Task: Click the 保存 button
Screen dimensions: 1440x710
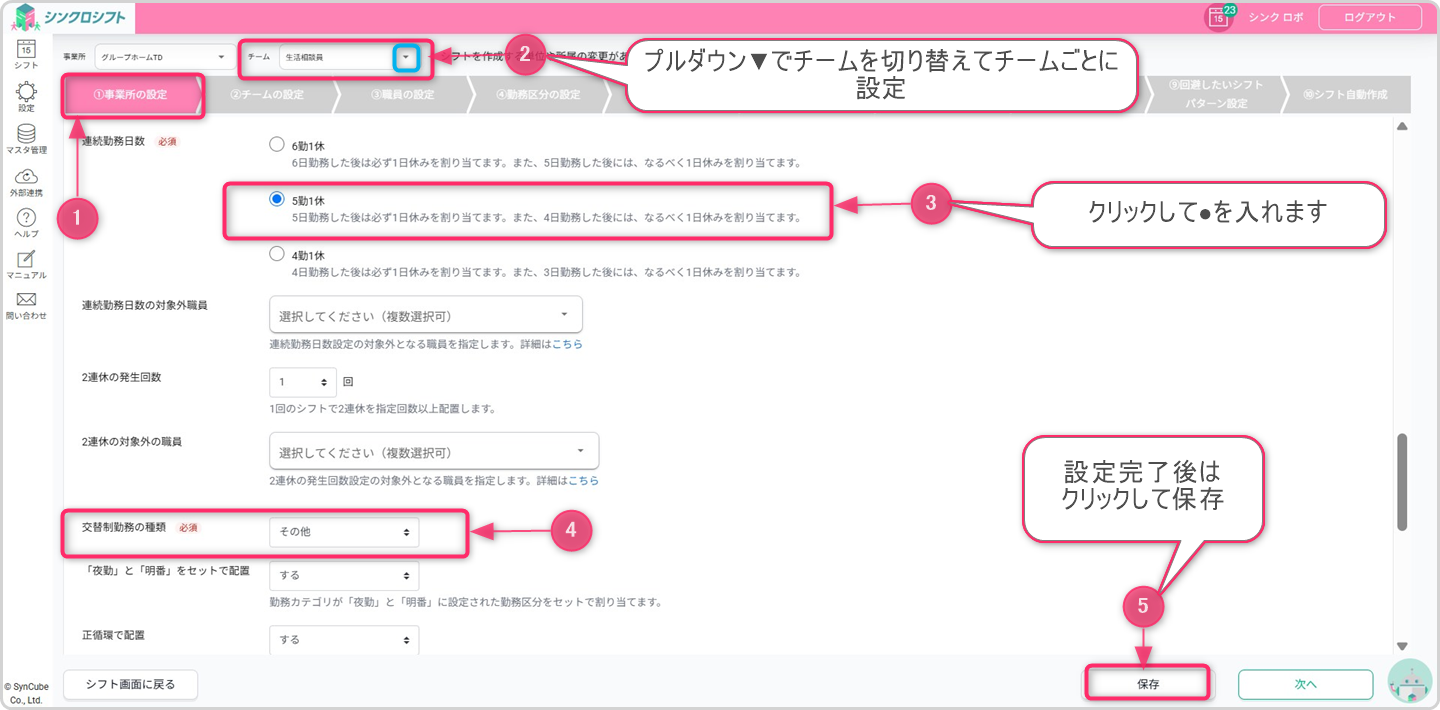Action: pyautogui.click(x=1147, y=684)
